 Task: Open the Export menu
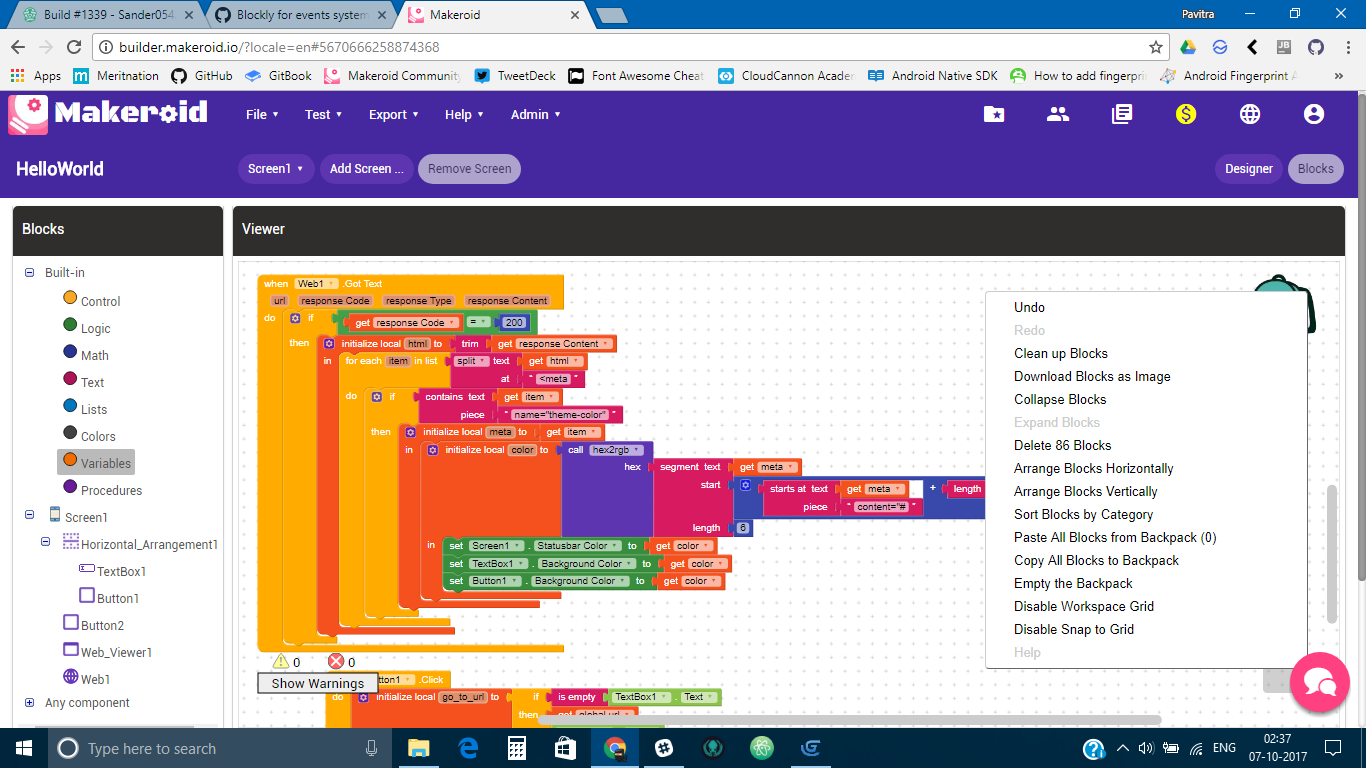pyautogui.click(x=392, y=114)
